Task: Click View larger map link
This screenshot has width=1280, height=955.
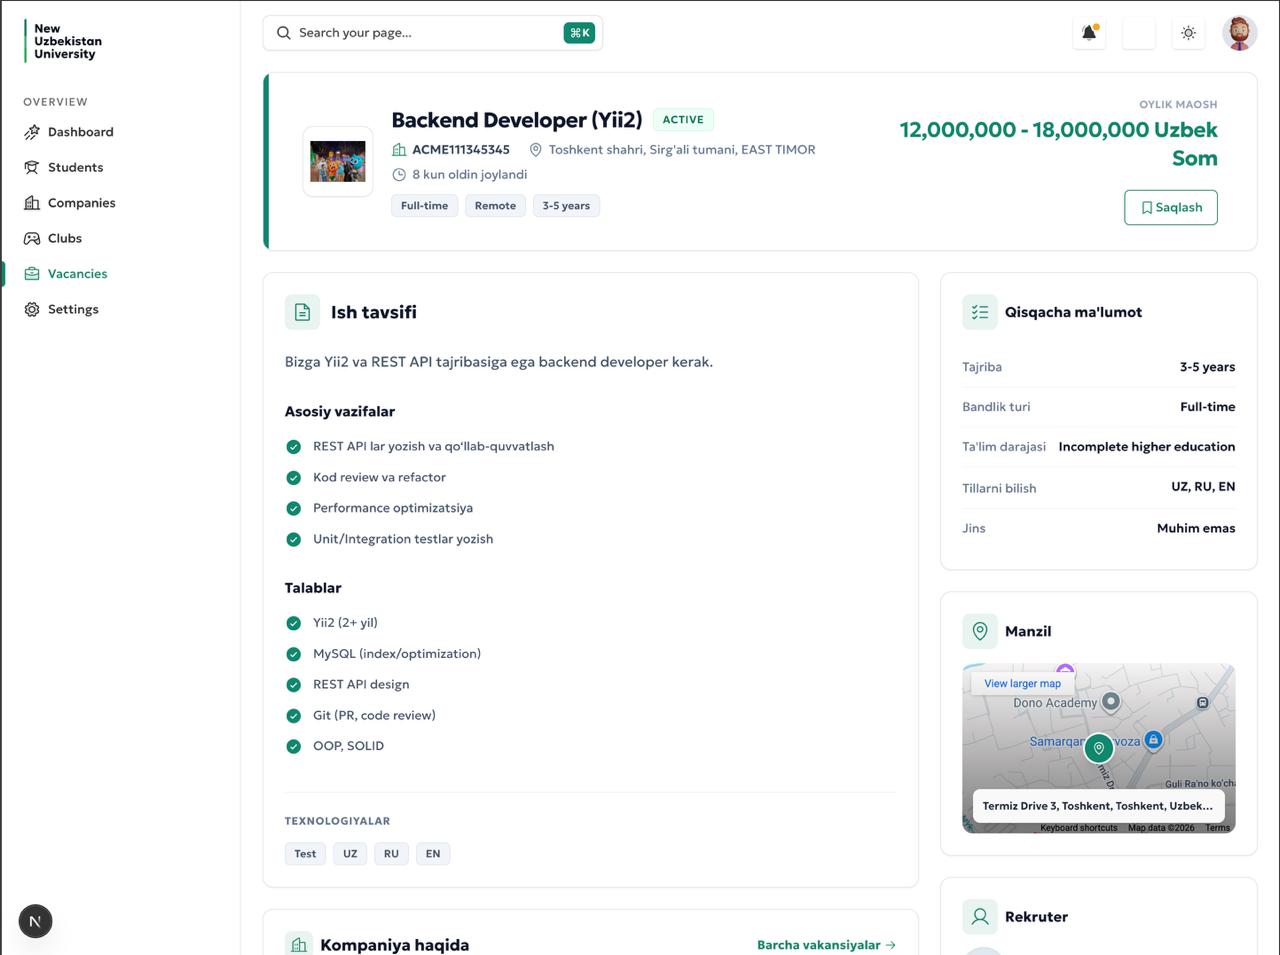Action: (1022, 684)
